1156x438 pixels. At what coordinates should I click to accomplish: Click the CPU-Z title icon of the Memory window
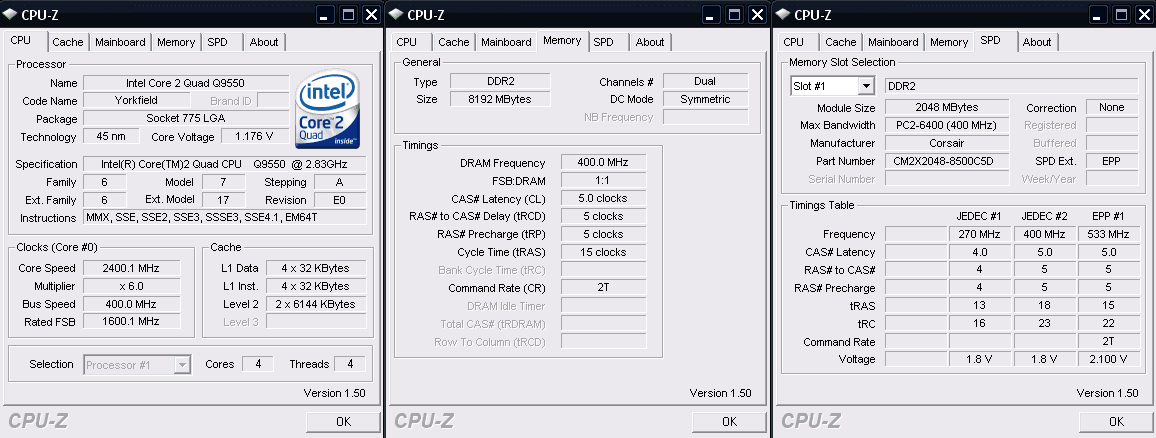[396, 14]
